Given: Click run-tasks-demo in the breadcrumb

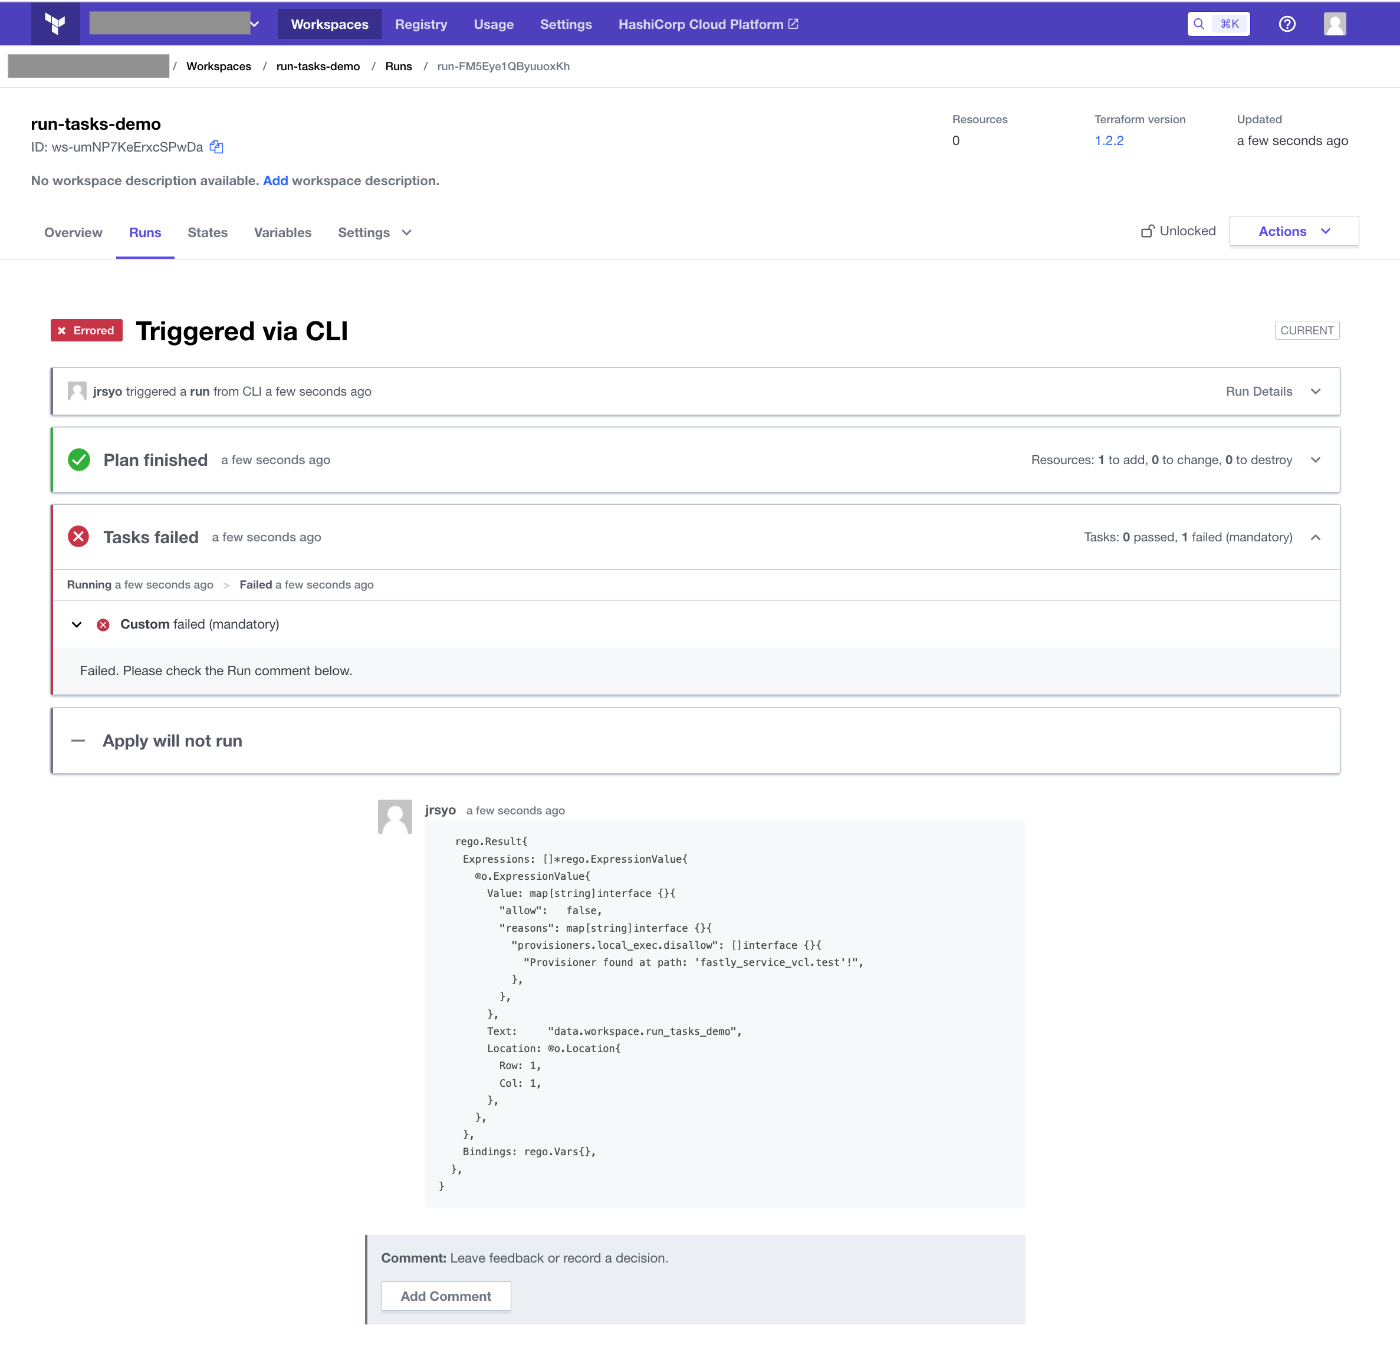Looking at the screenshot, I should tap(318, 67).
